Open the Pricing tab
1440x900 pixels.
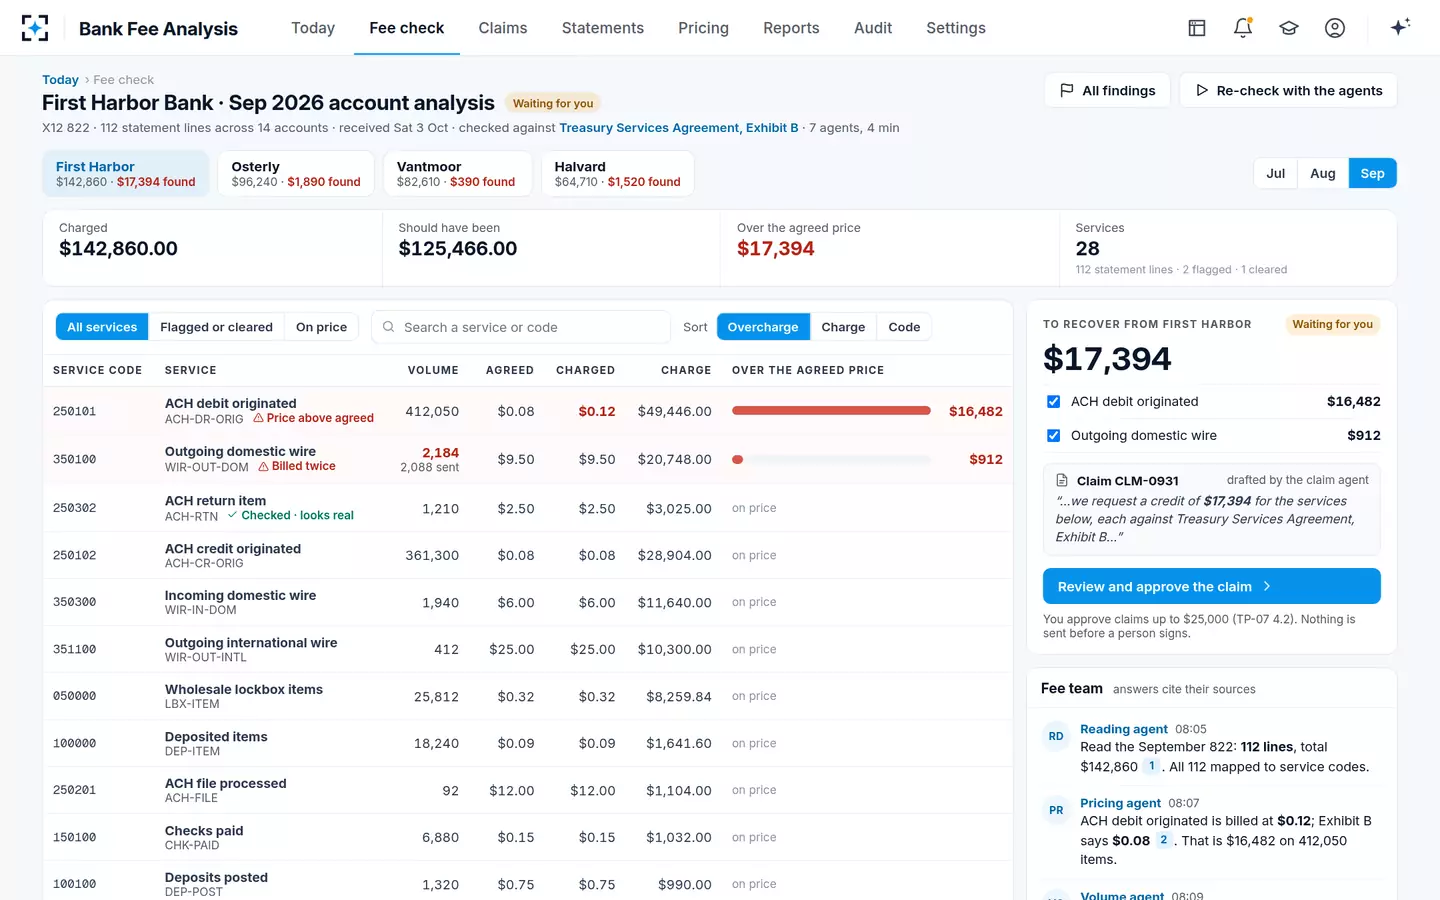[704, 28]
